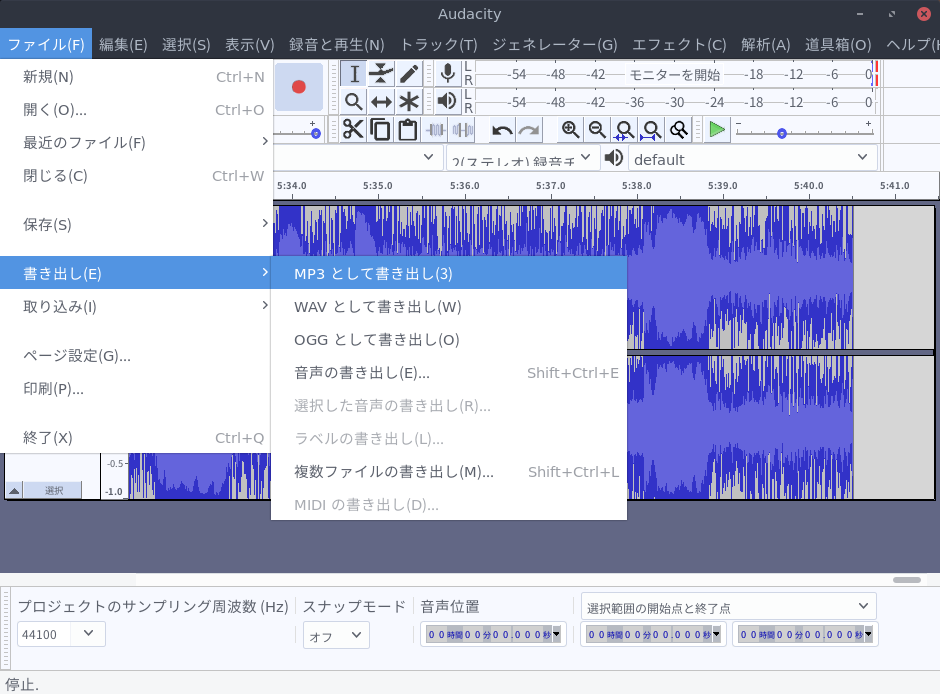Cut the selected audio with scissors icon

(x=353, y=129)
